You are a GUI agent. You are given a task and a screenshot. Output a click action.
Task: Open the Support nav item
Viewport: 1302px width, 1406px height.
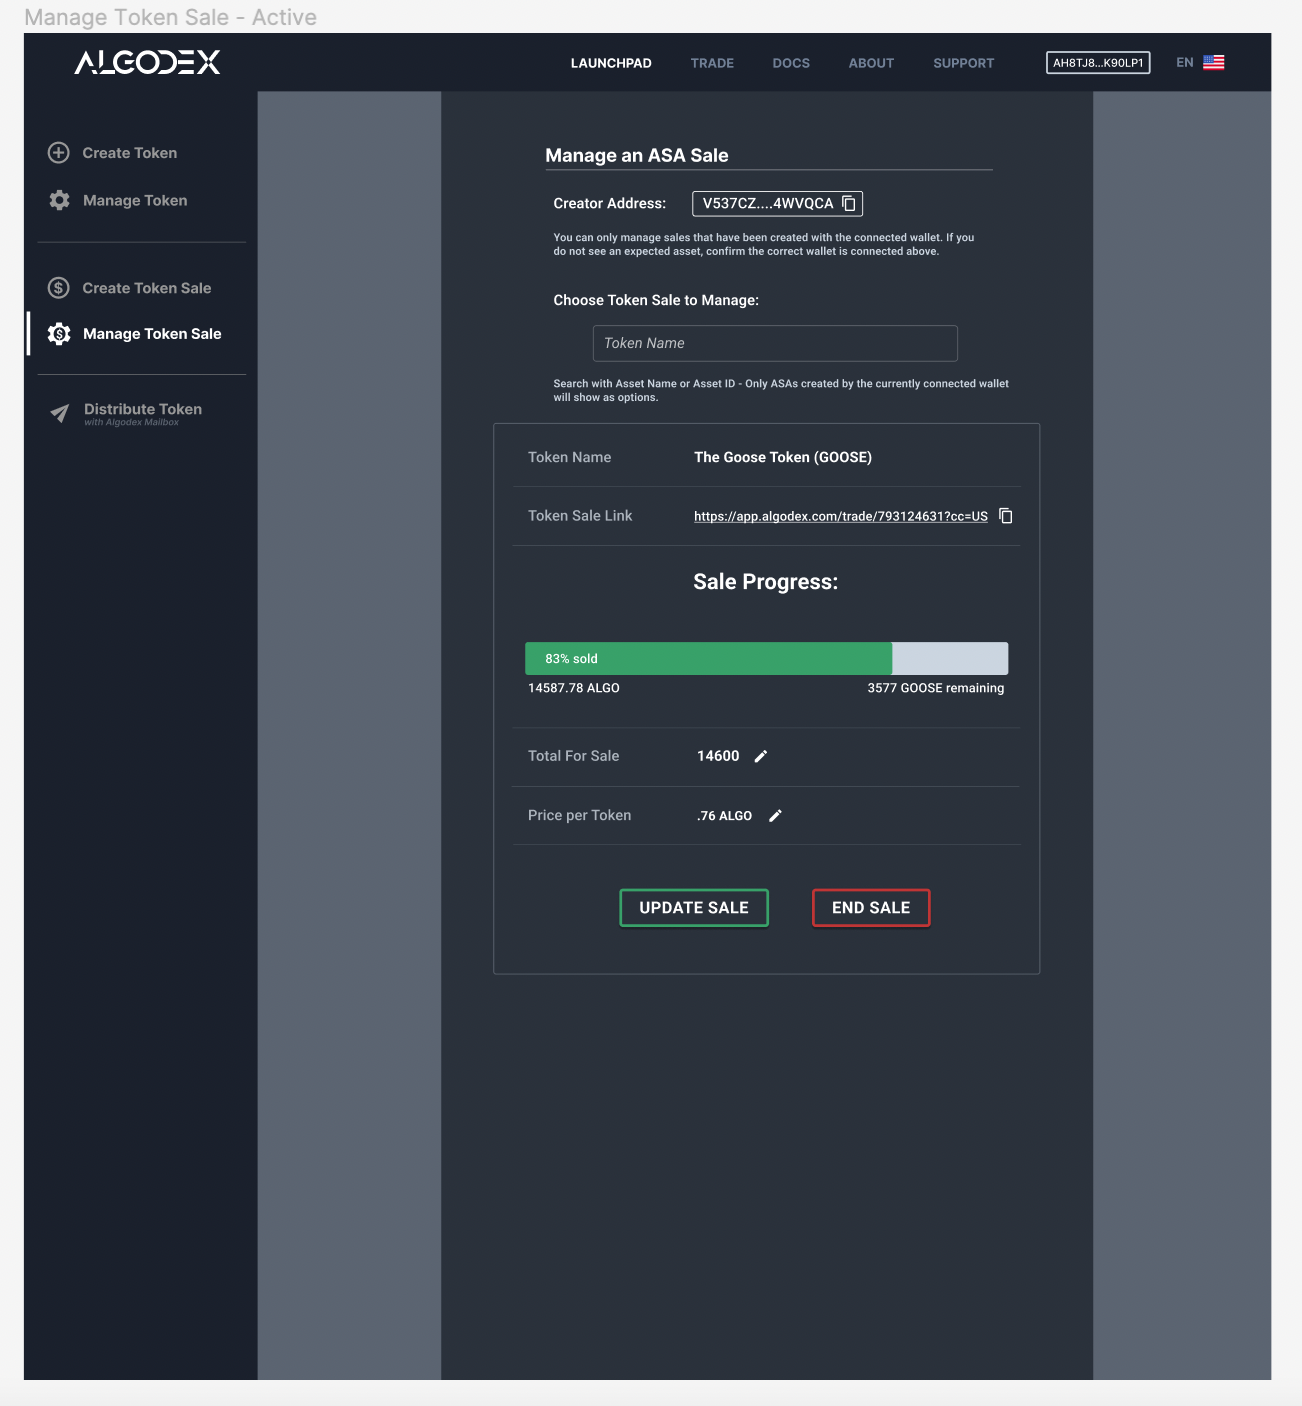(x=964, y=63)
